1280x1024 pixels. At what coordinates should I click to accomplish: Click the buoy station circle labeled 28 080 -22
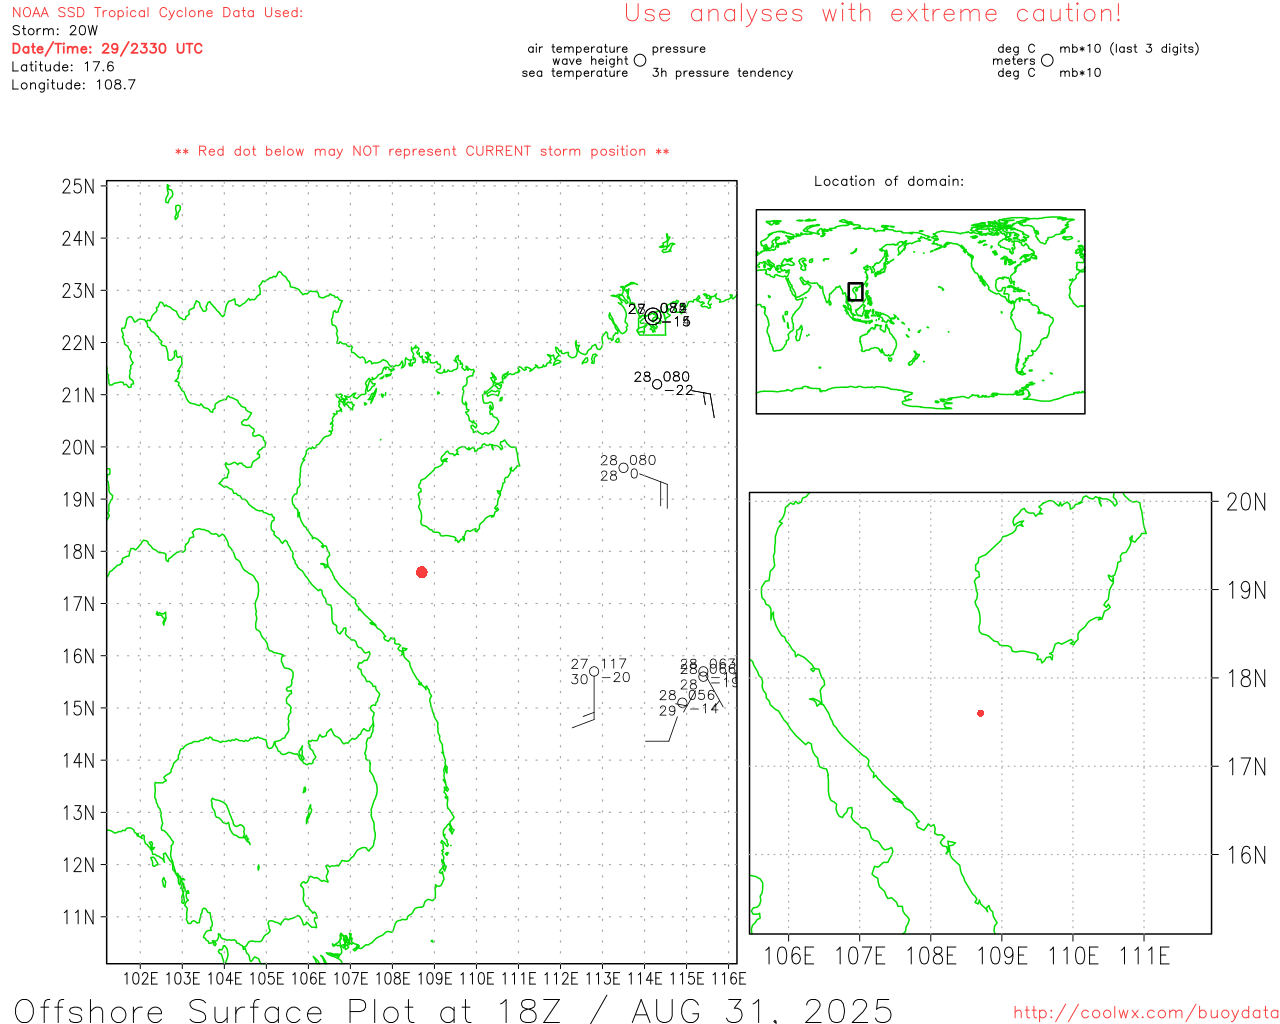click(x=657, y=384)
